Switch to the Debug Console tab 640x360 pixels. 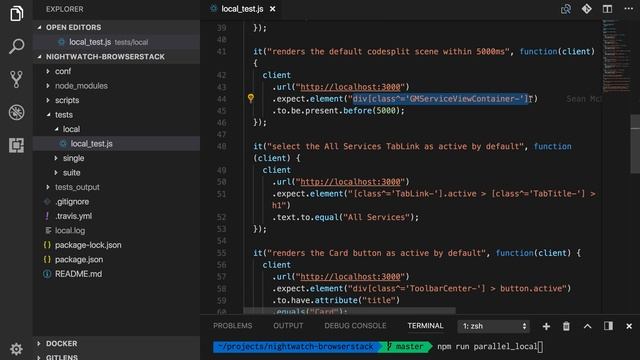click(x=355, y=326)
